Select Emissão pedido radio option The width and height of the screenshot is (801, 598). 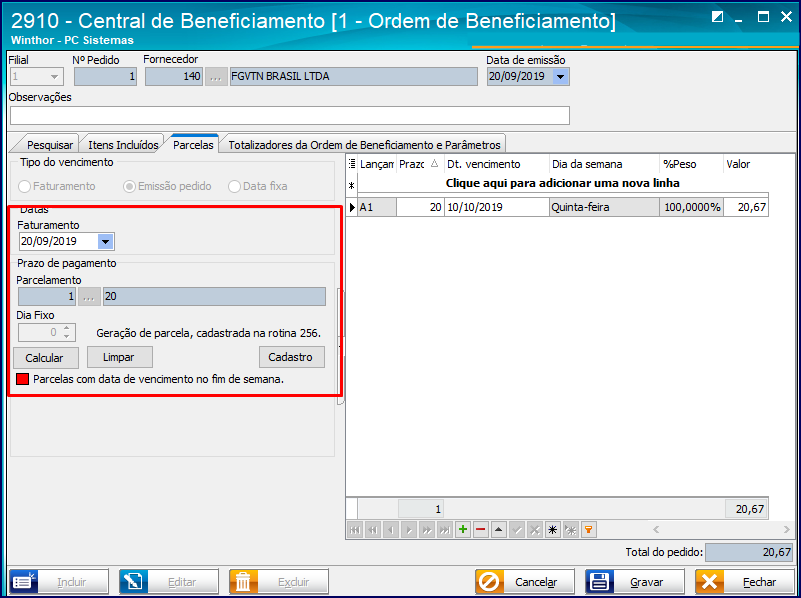coord(129,186)
